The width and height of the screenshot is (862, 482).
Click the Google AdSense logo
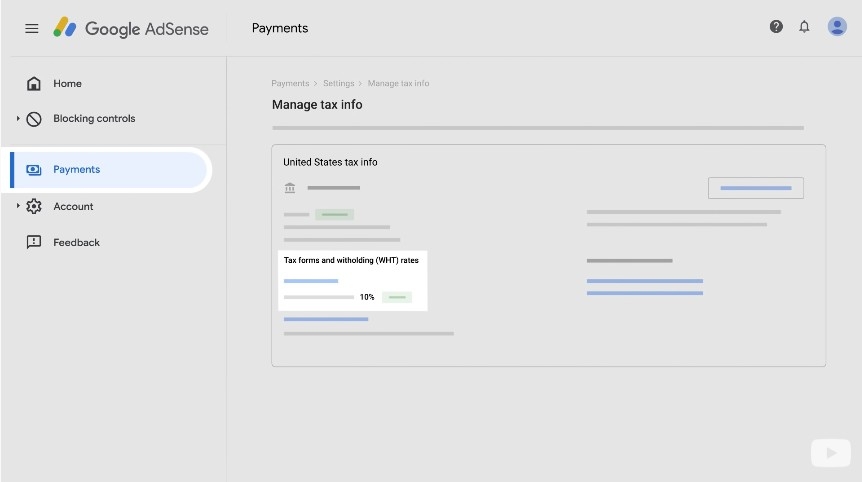(x=131, y=28)
